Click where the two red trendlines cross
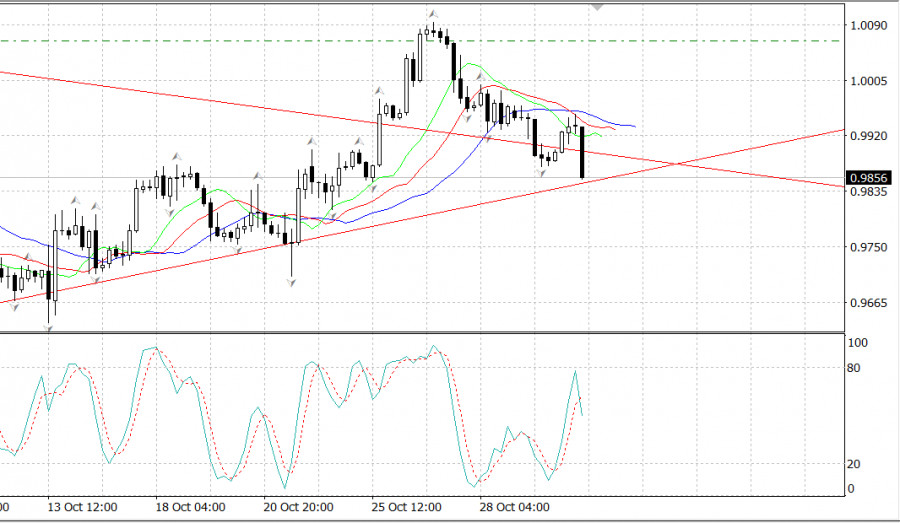 pyautogui.click(x=678, y=164)
